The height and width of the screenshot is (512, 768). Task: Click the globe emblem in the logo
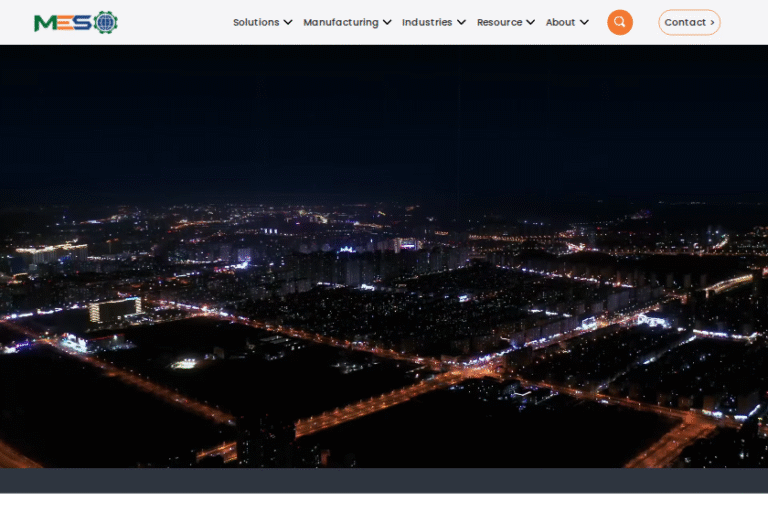click(105, 22)
